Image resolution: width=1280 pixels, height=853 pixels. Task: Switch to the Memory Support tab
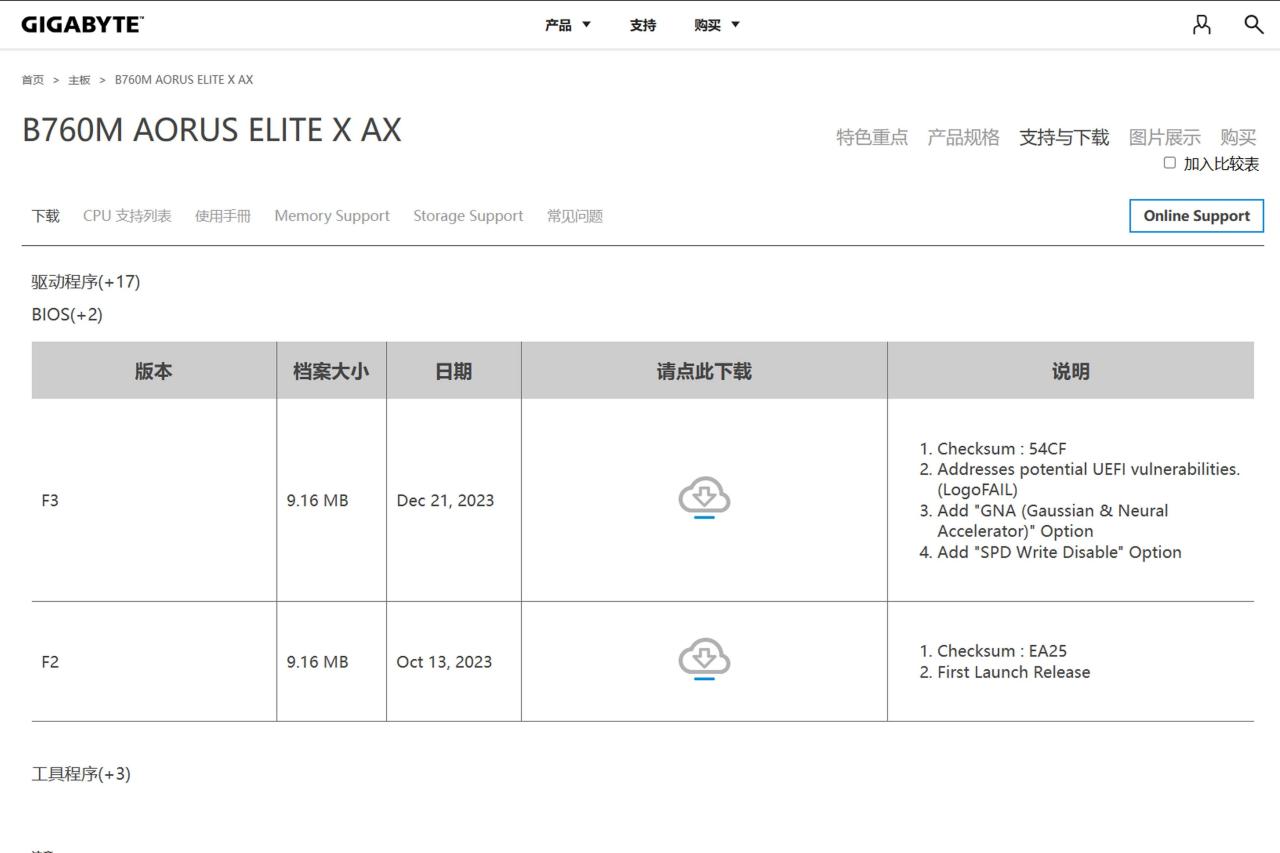point(332,216)
